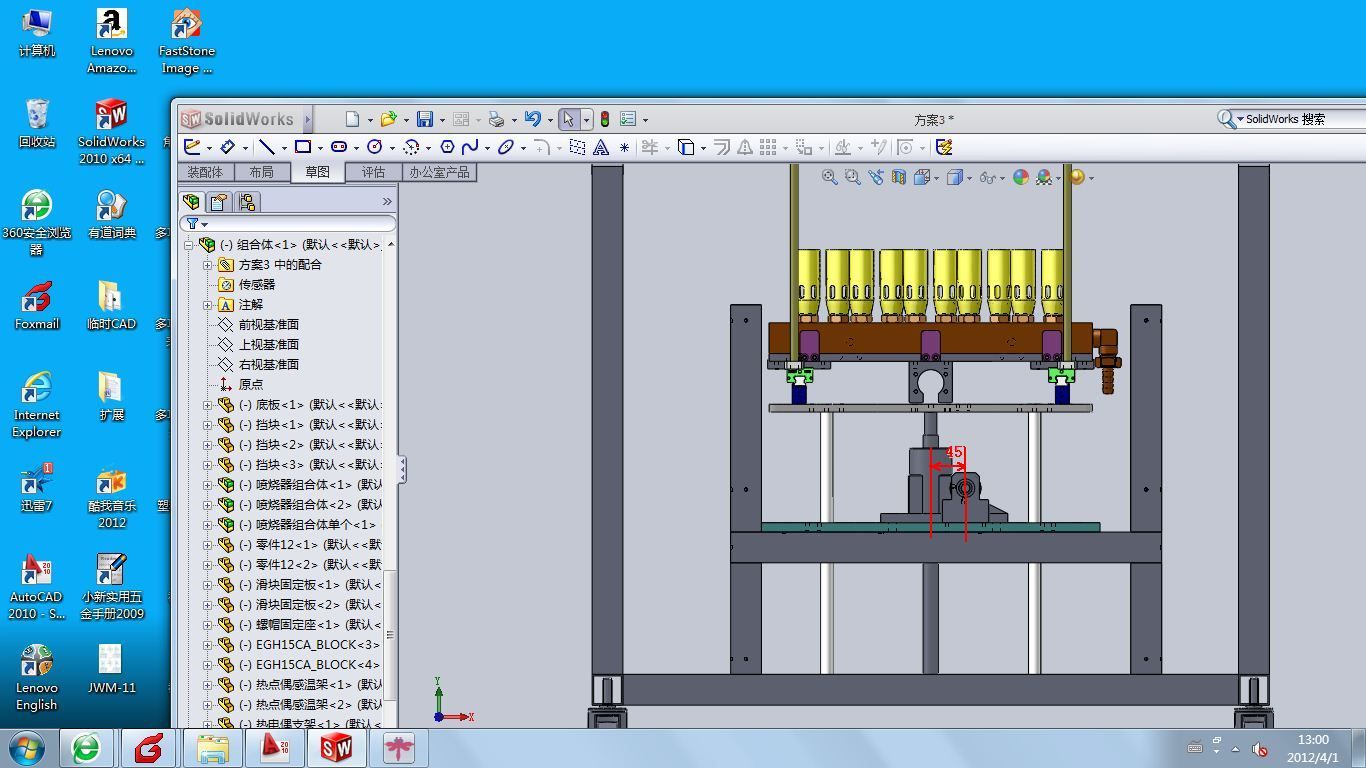Click Zoom to Area magnifier
Screen dimensions: 1366x768
(853, 177)
